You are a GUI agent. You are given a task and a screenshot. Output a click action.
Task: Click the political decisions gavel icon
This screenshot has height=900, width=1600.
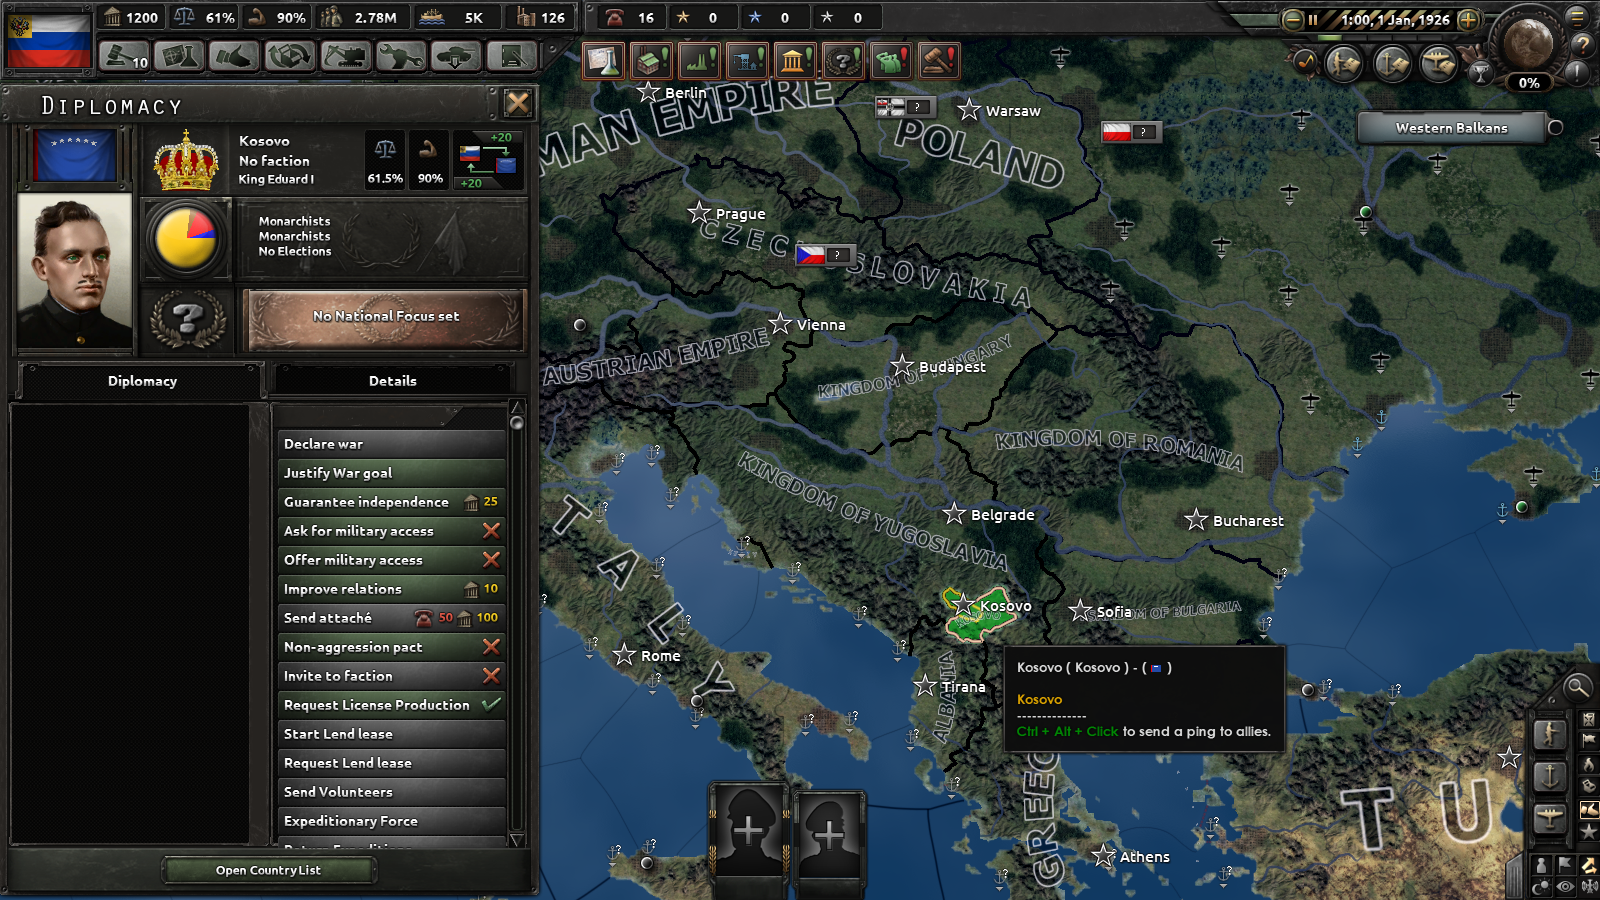coord(124,56)
